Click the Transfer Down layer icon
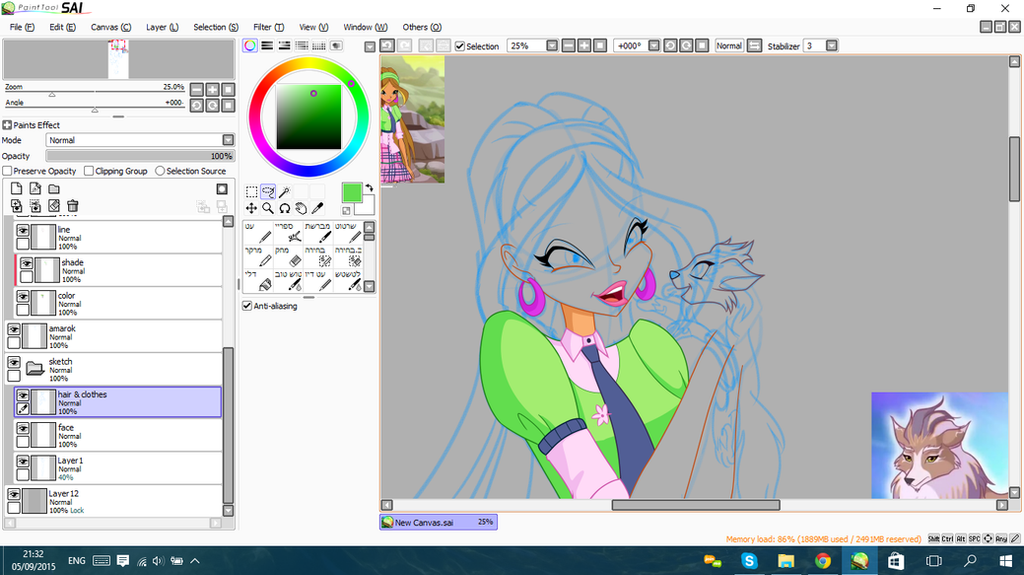This screenshot has width=1024, height=575. click(16, 206)
